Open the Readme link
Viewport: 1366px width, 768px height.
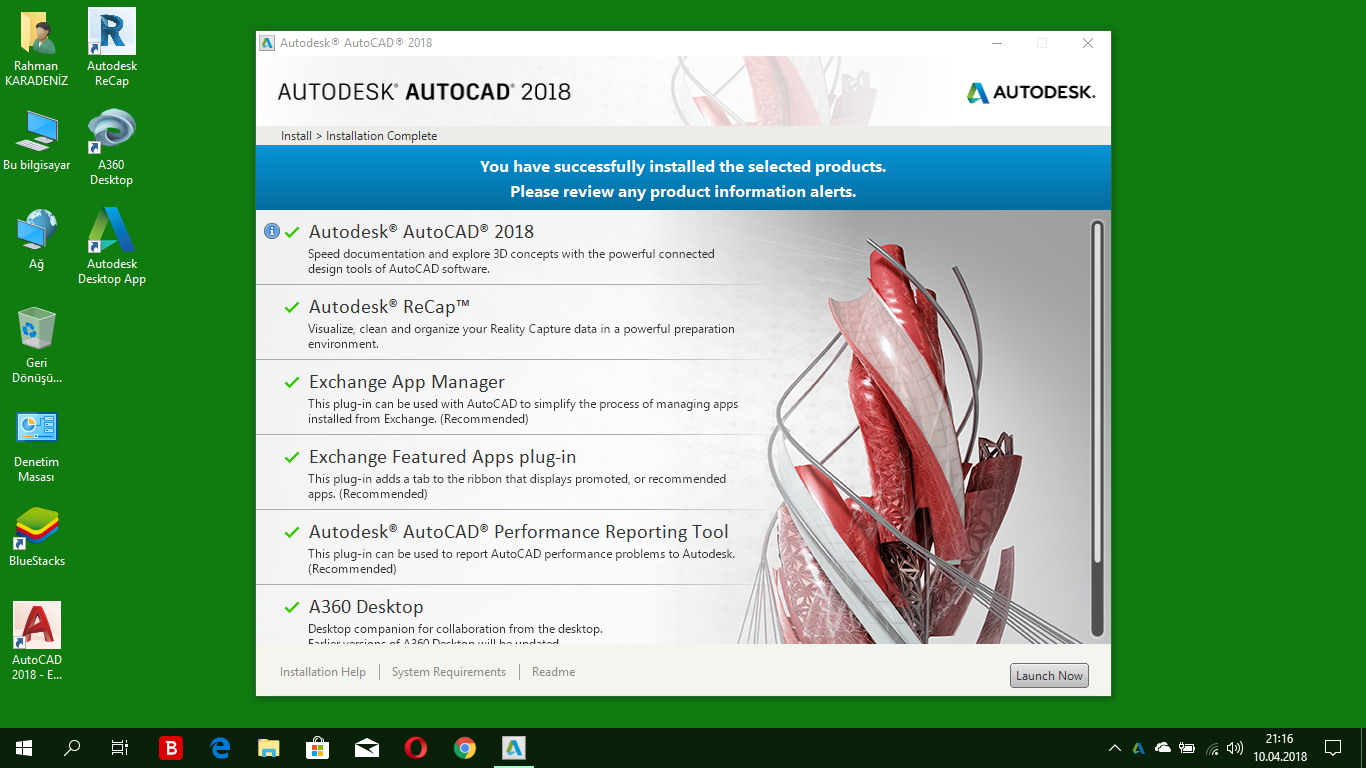[x=553, y=672]
